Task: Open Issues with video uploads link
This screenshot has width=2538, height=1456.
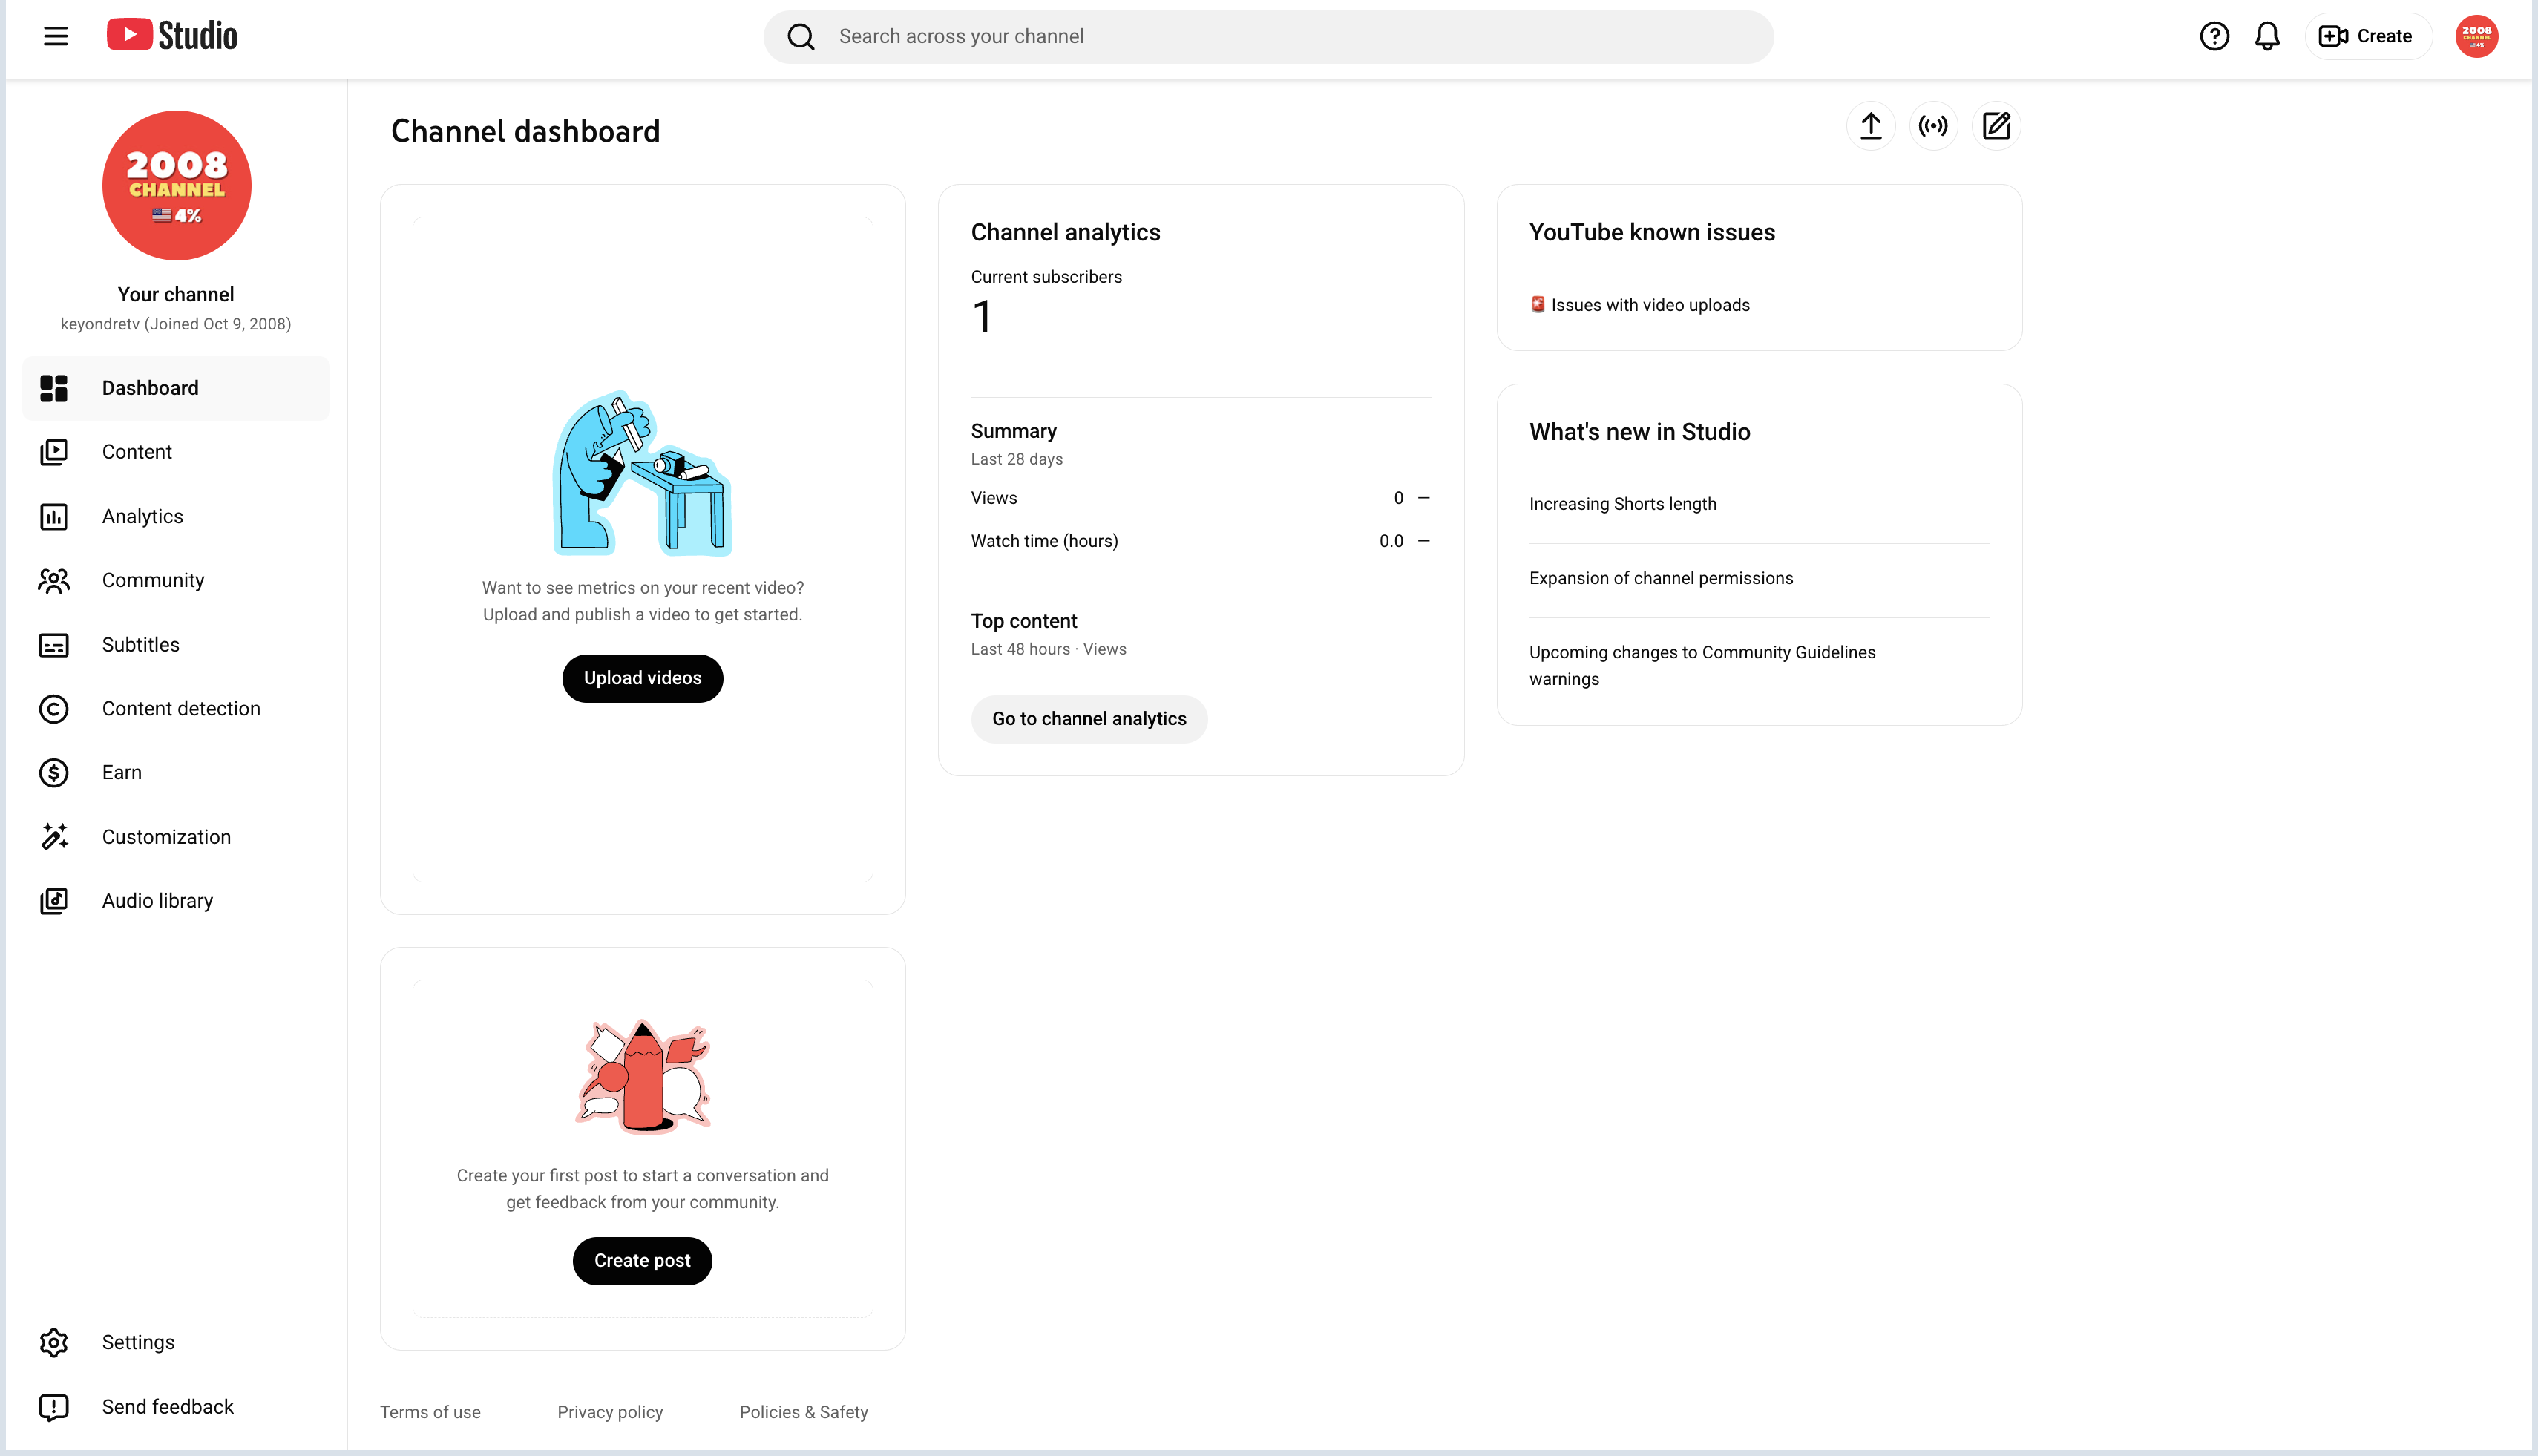Action: pyautogui.click(x=1650, y=305)
